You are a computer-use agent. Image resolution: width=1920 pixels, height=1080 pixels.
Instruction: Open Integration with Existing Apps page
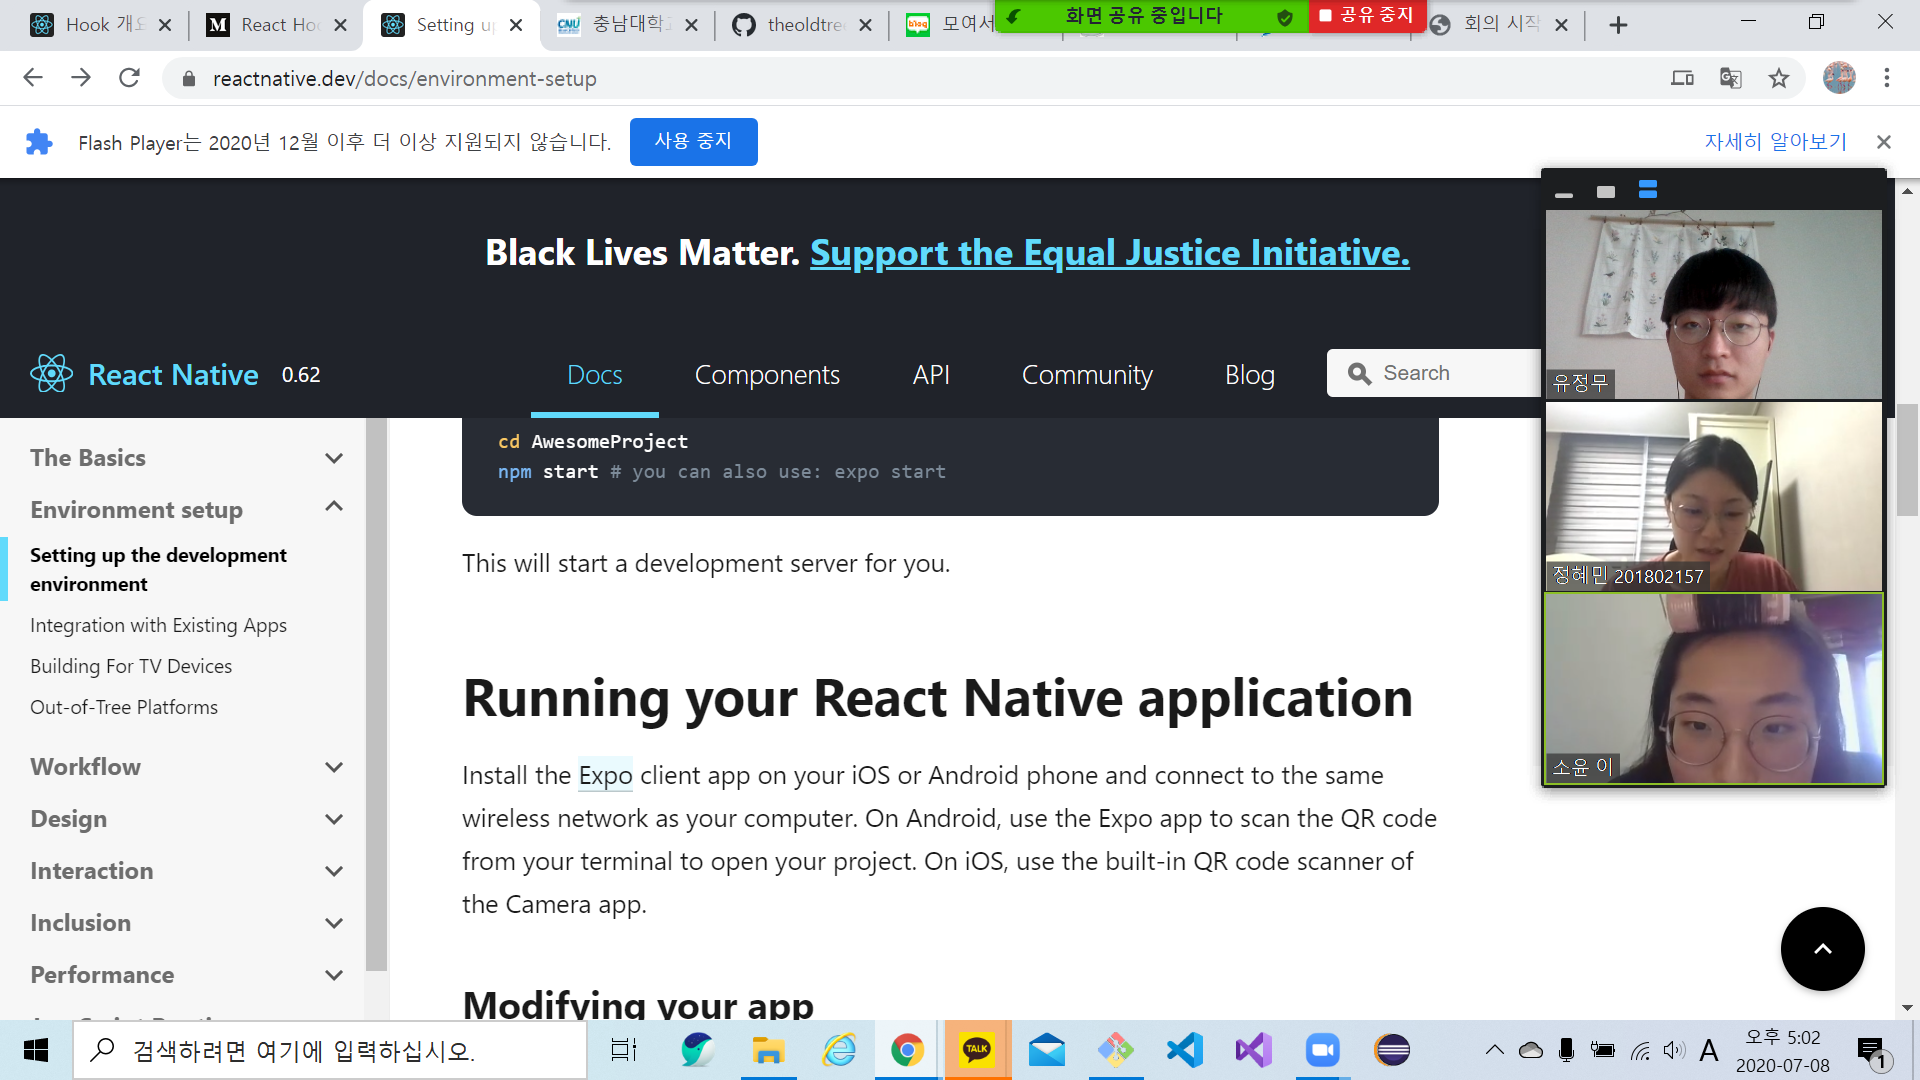tap(158, 625)
